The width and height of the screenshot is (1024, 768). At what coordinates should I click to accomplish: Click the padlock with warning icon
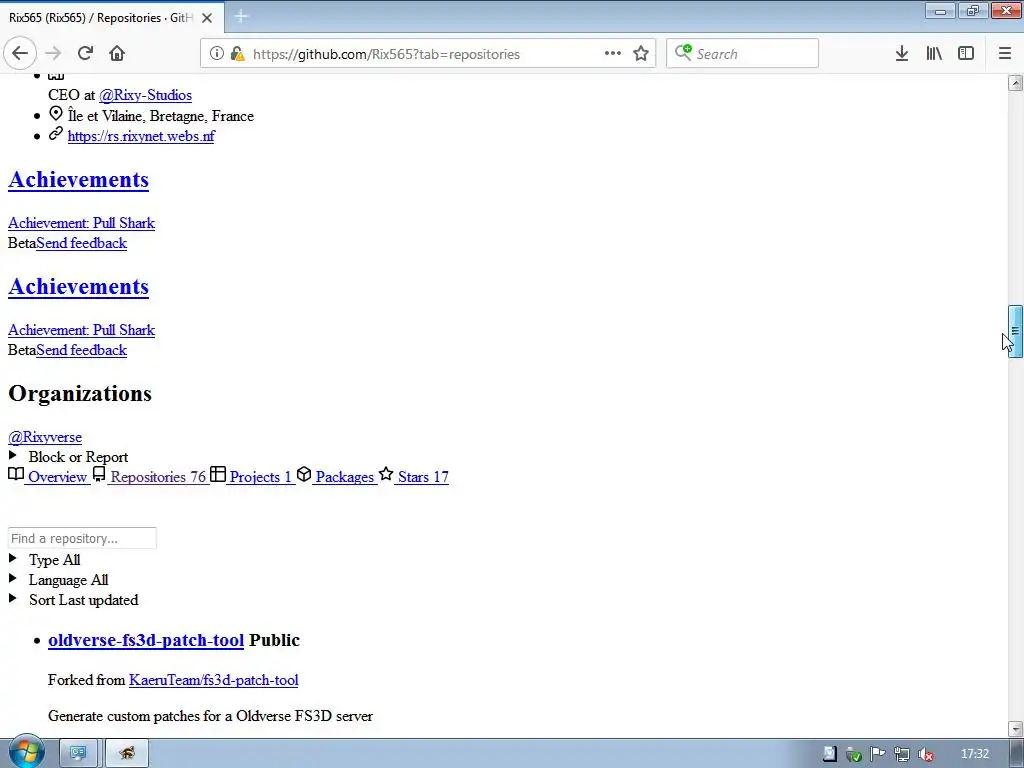pyautogui.click(x=238, y=54)
